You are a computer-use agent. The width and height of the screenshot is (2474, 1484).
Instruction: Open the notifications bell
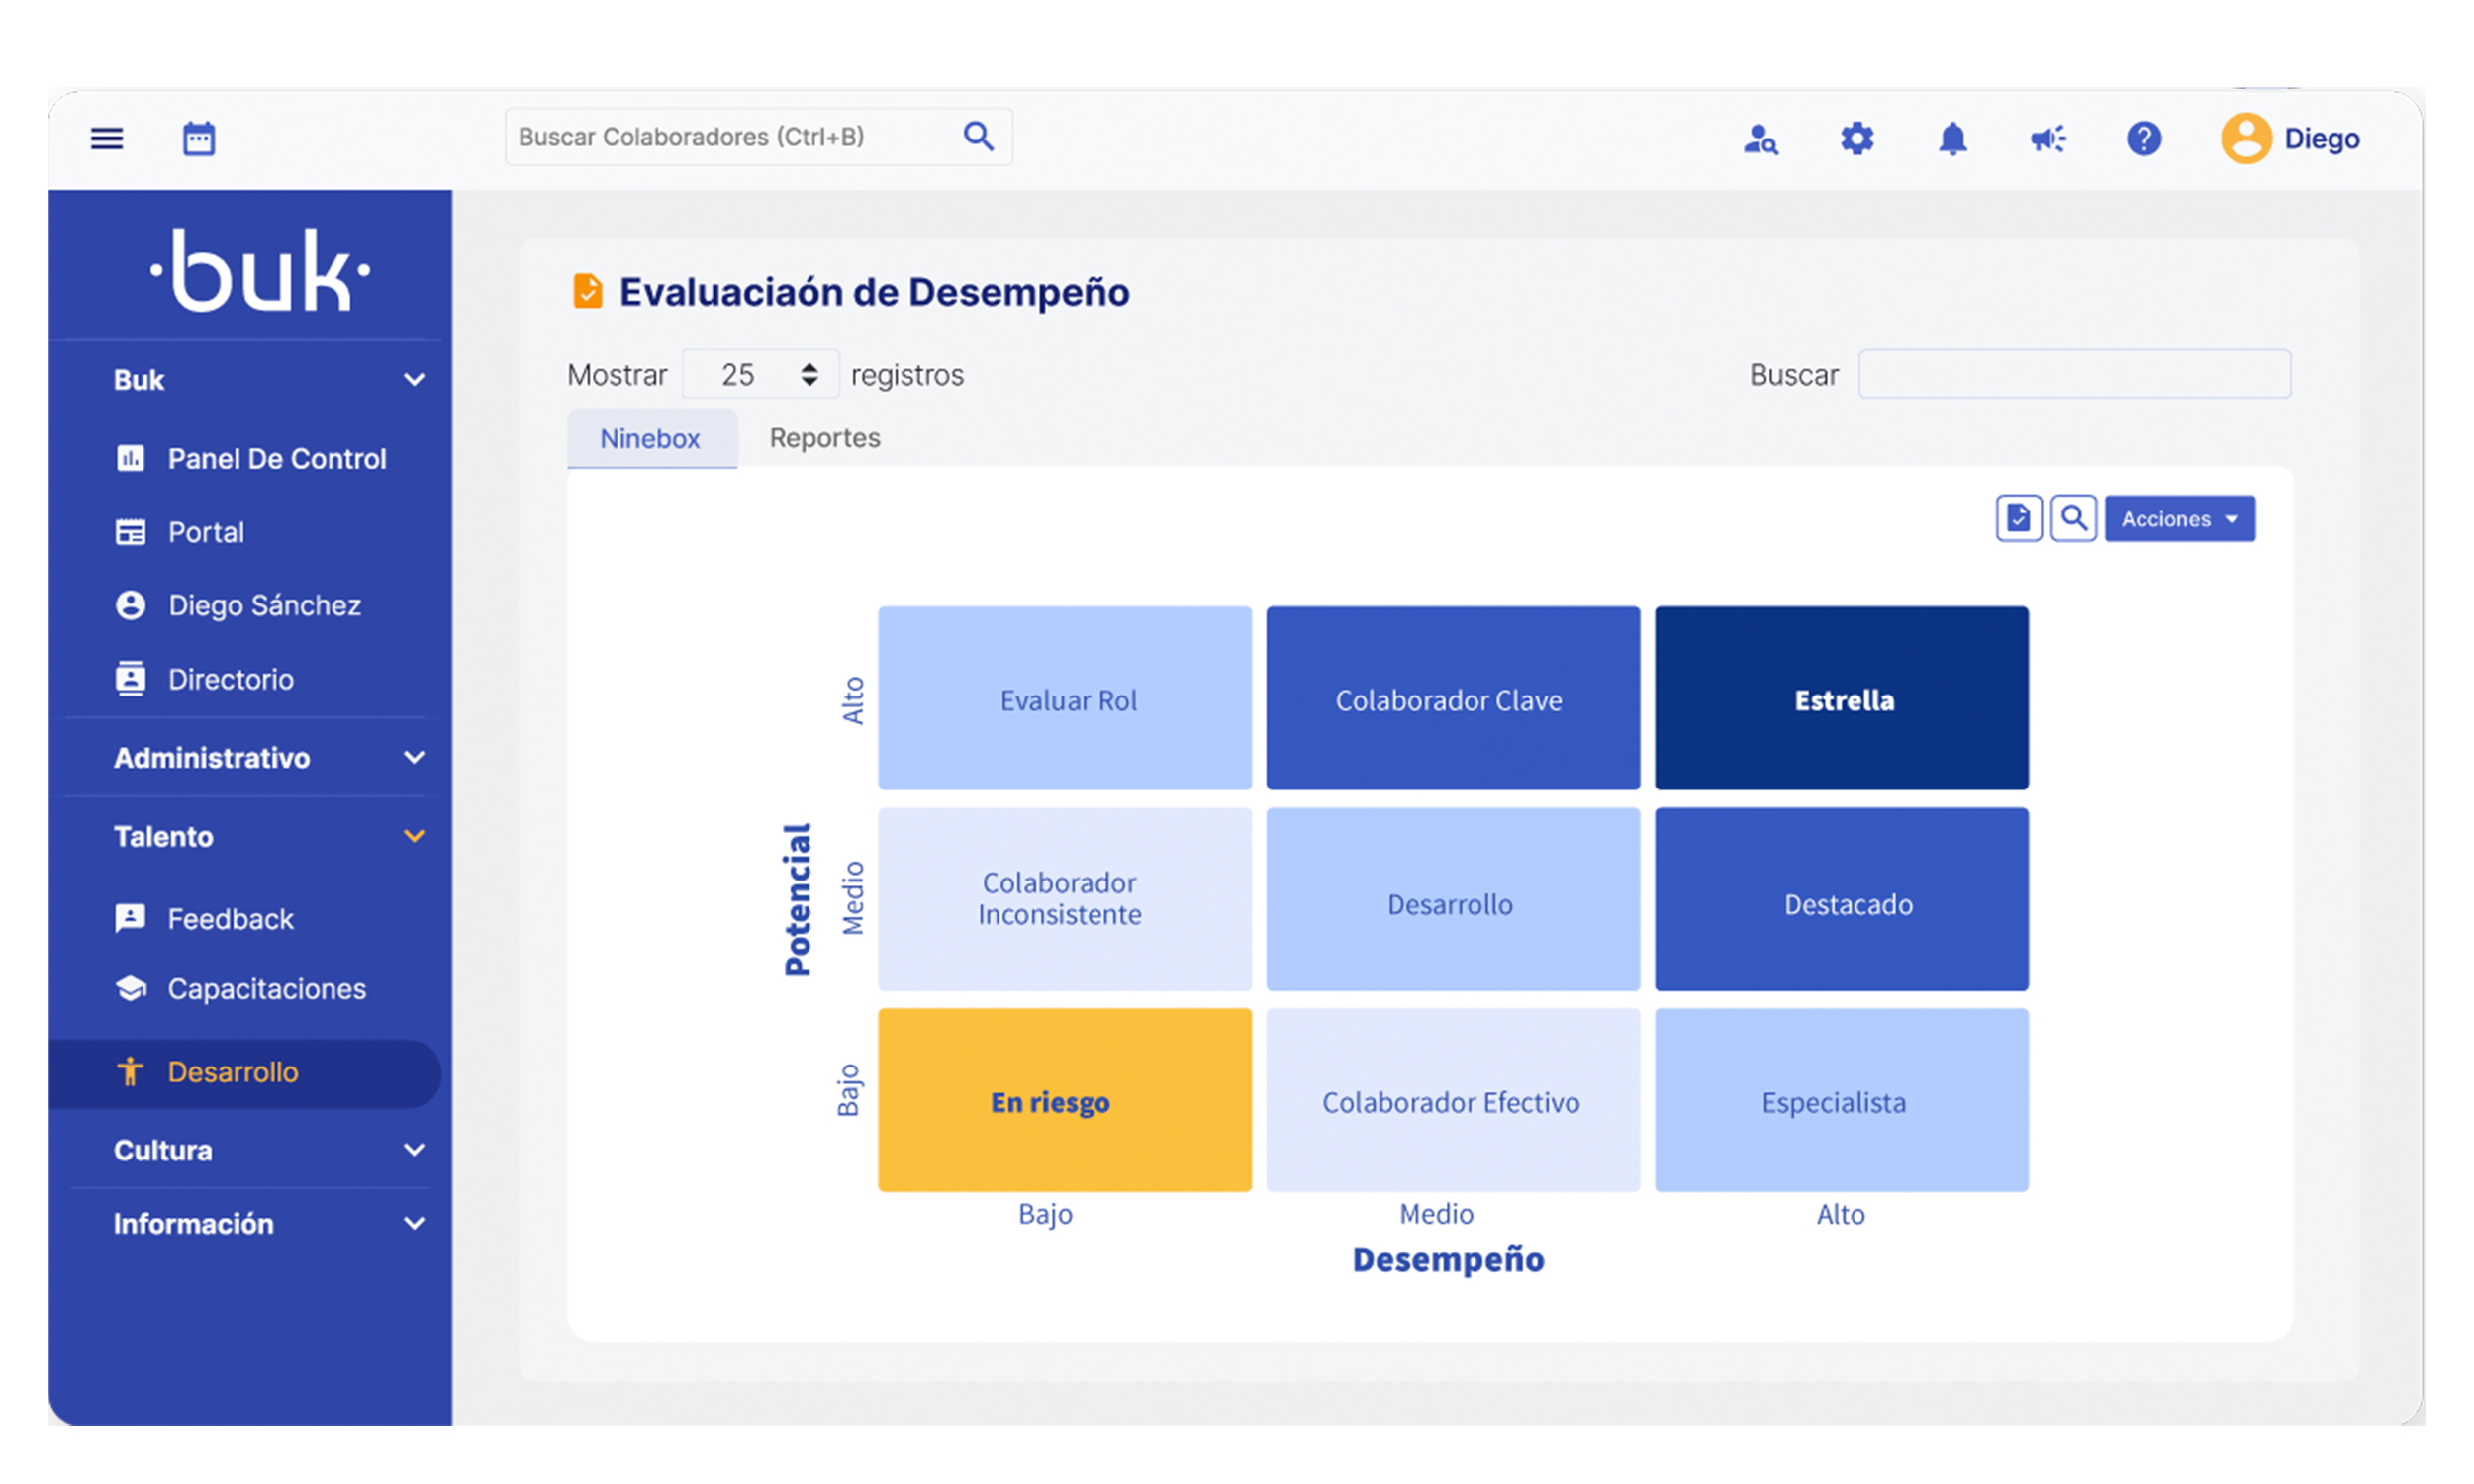[x=1953, y=139]
